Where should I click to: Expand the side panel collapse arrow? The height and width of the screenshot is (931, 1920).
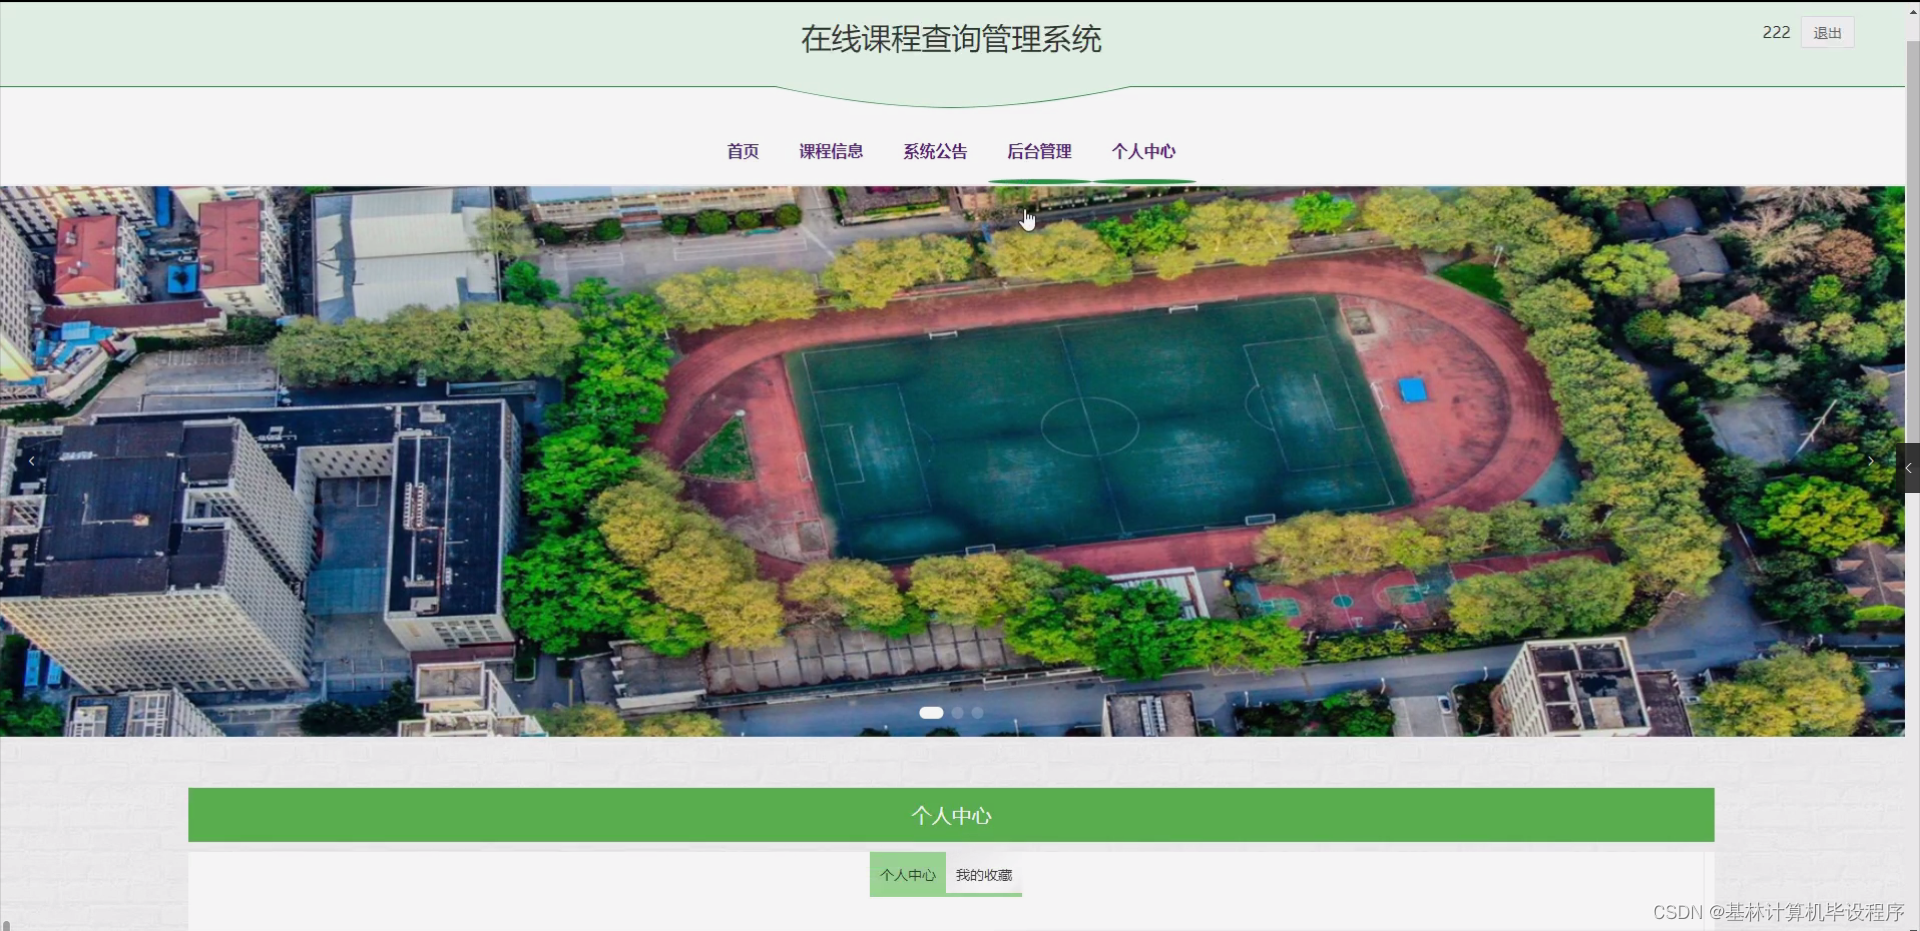[1908, 468]
